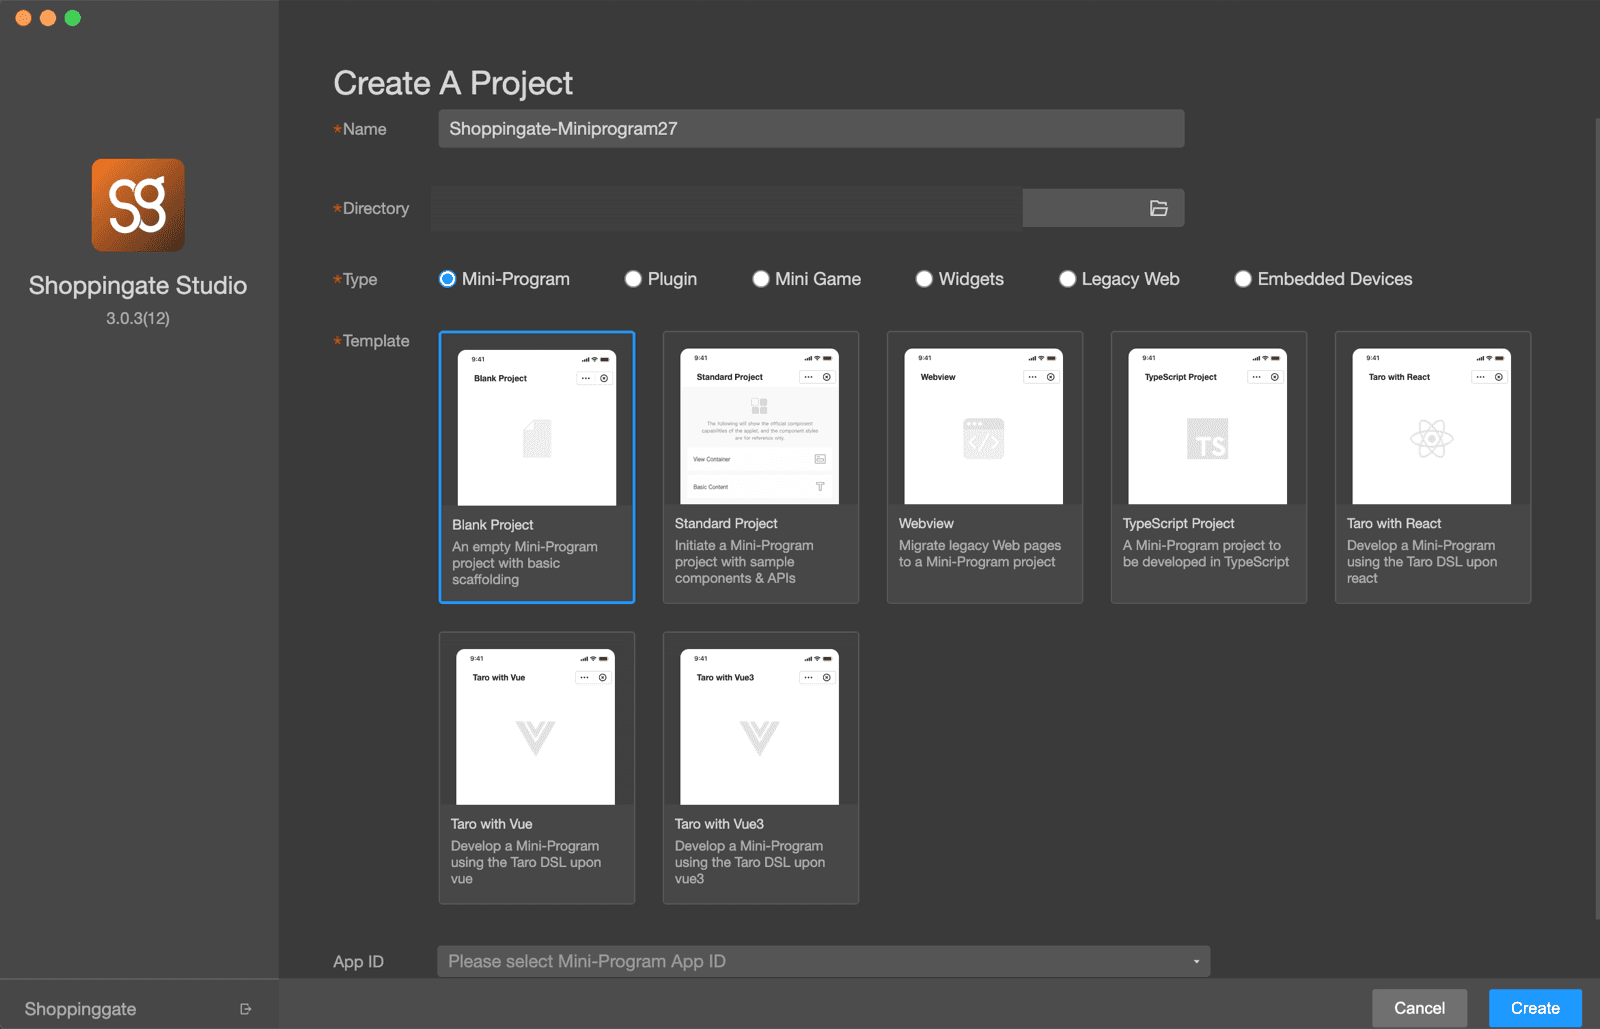1600x1029 pixels.
Task: Click the Create button
Action: (x=1535, y=1008)
